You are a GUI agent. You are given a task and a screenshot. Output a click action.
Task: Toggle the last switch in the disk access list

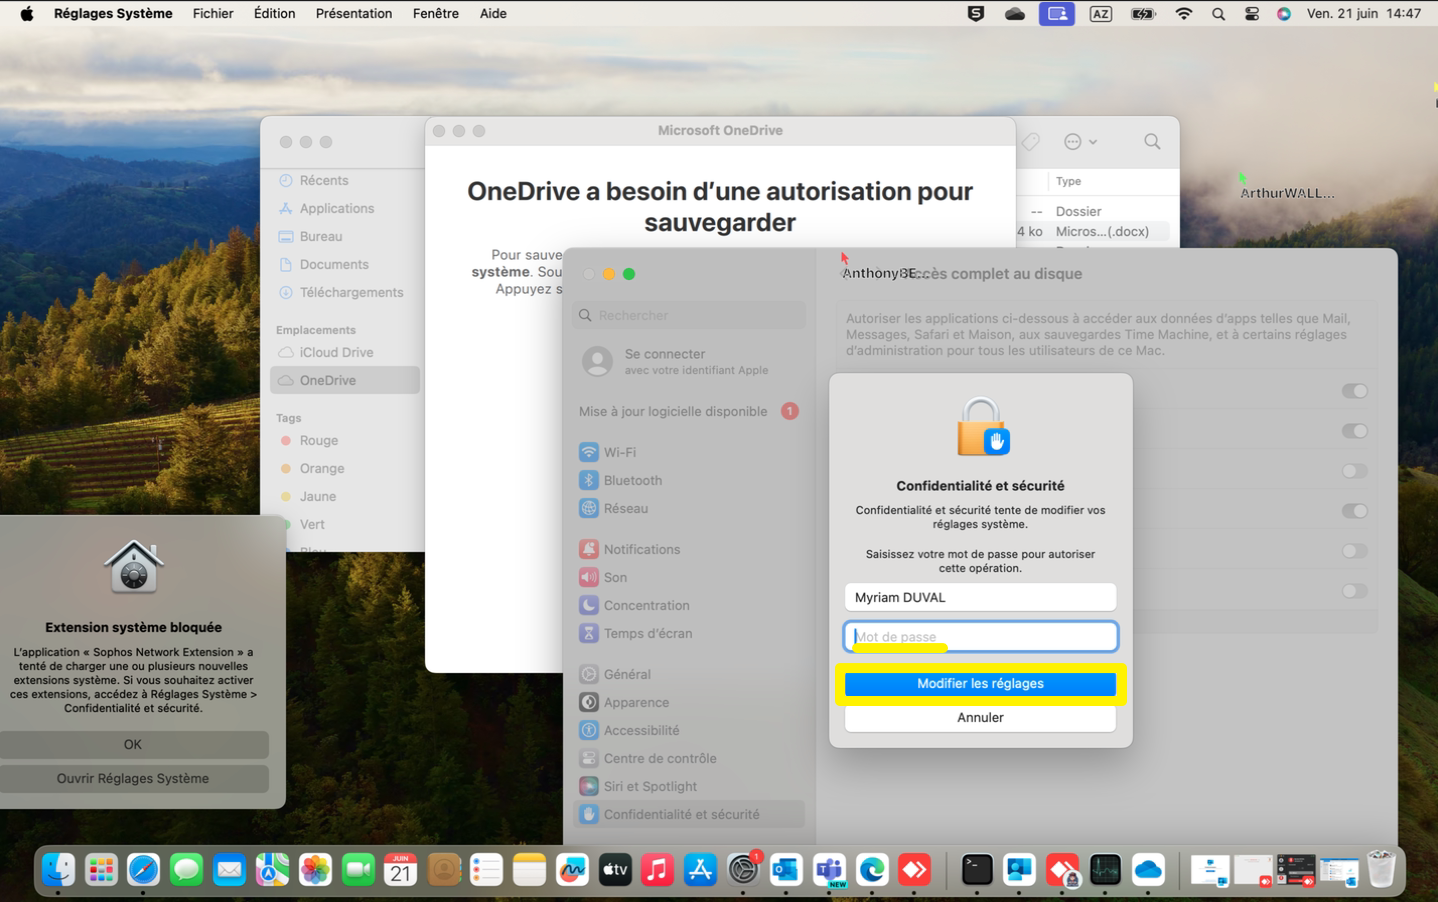(x=1355, y=591)
